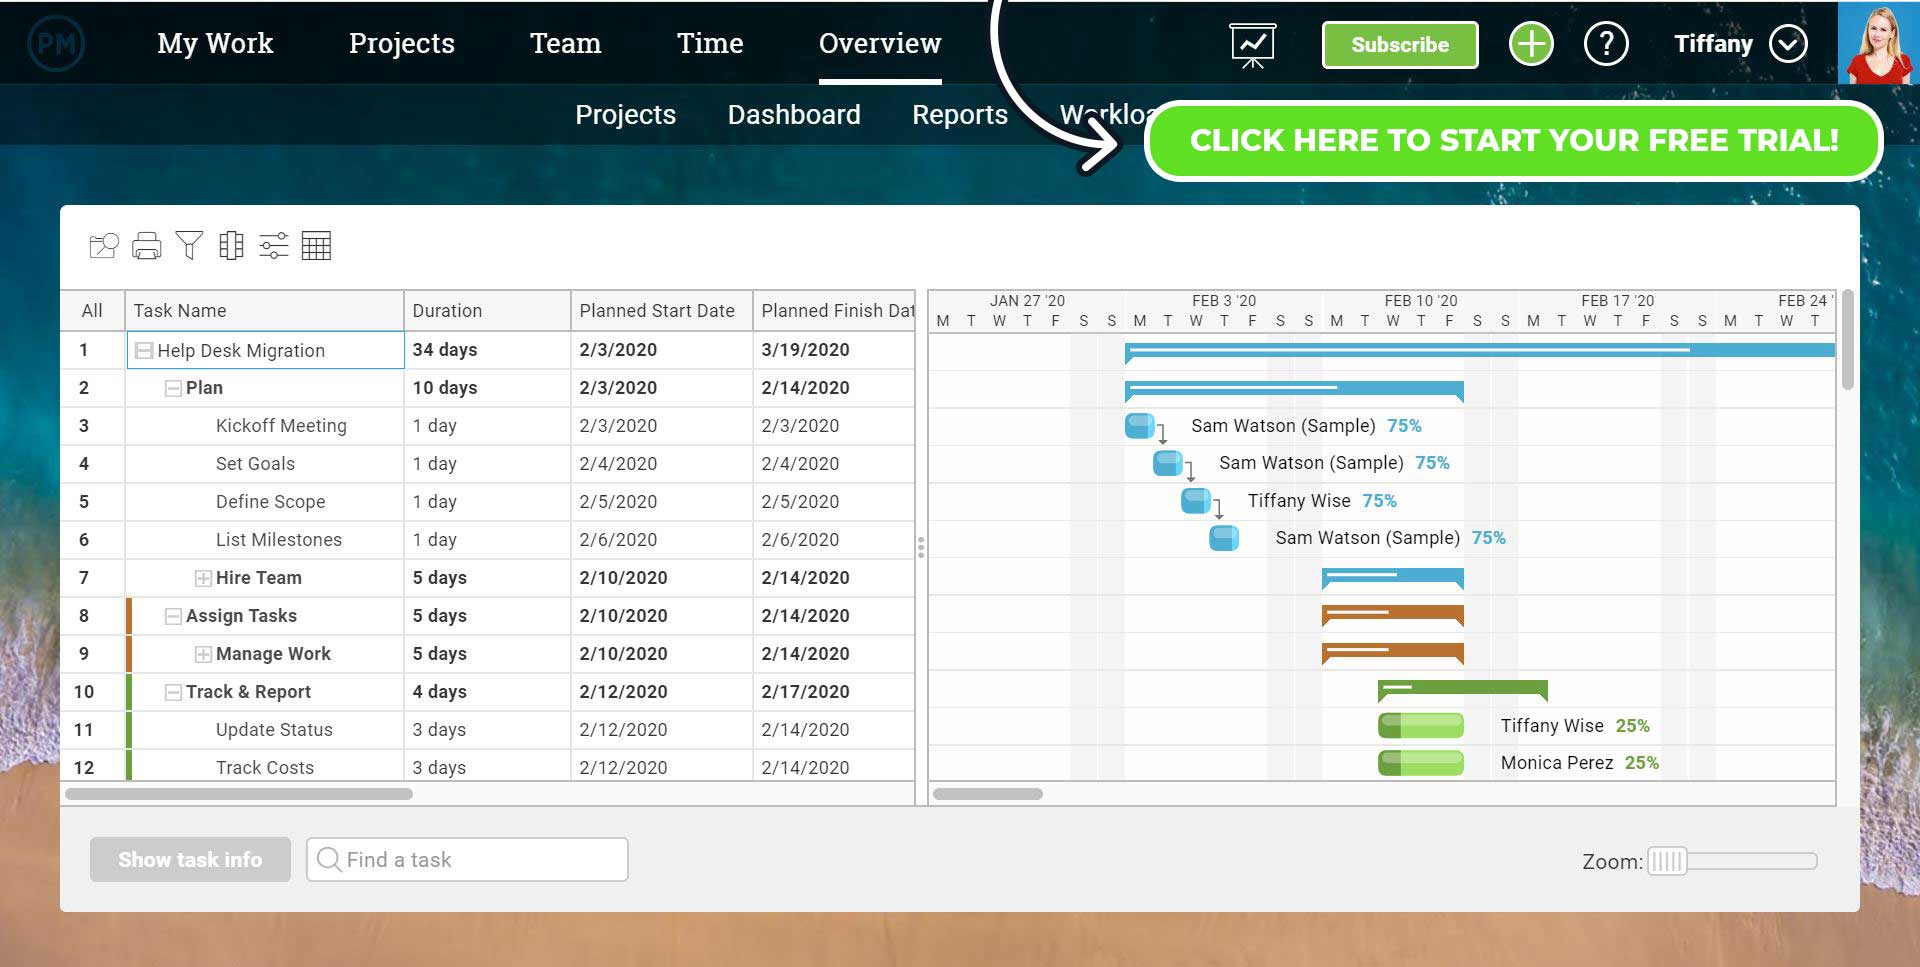Screen dimensions: 1920x967
Task: Click row number 10 cell
Action: point(84,692)
